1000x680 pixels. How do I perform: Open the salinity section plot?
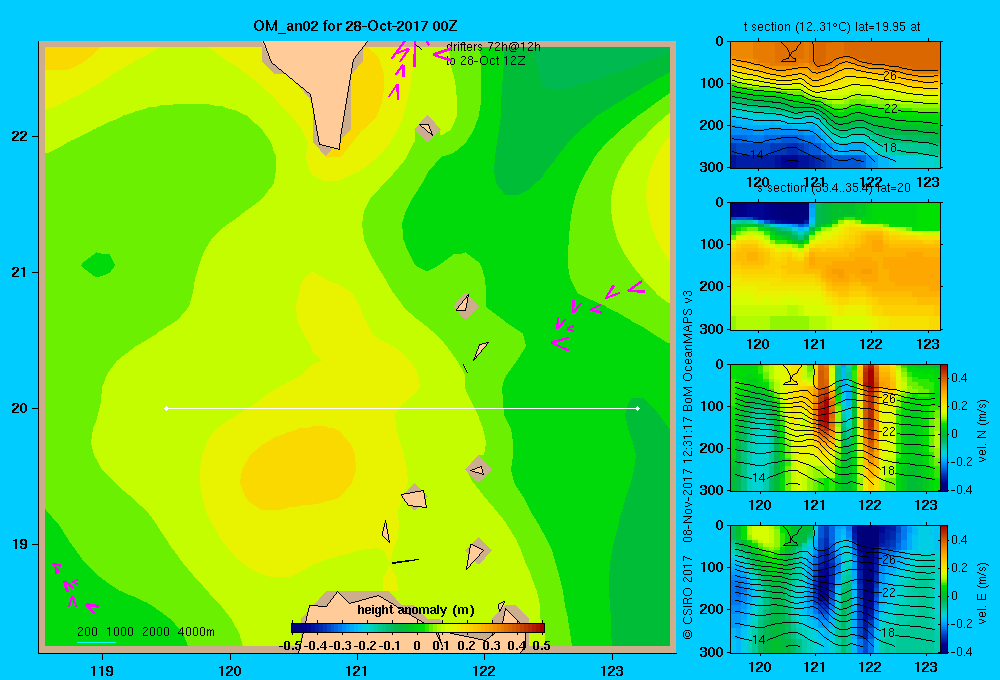(835, 266)
